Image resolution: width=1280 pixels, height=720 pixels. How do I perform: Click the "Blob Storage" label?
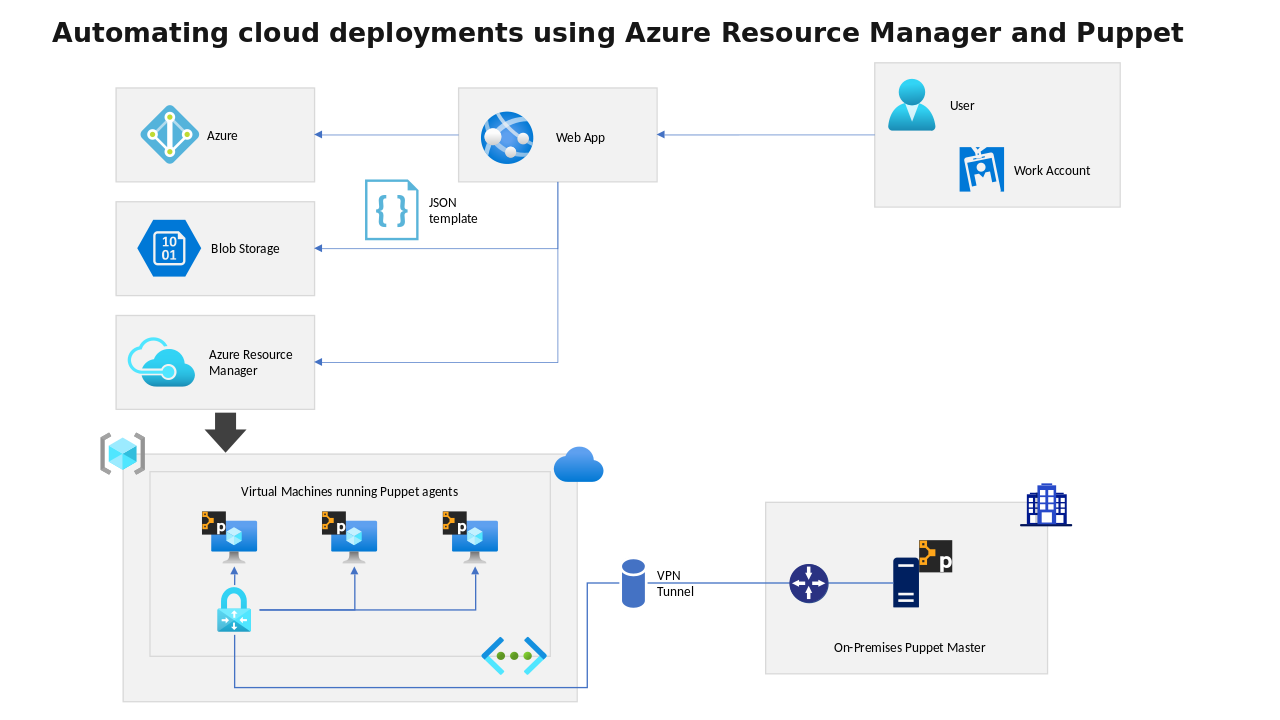(x=245, y=248)
